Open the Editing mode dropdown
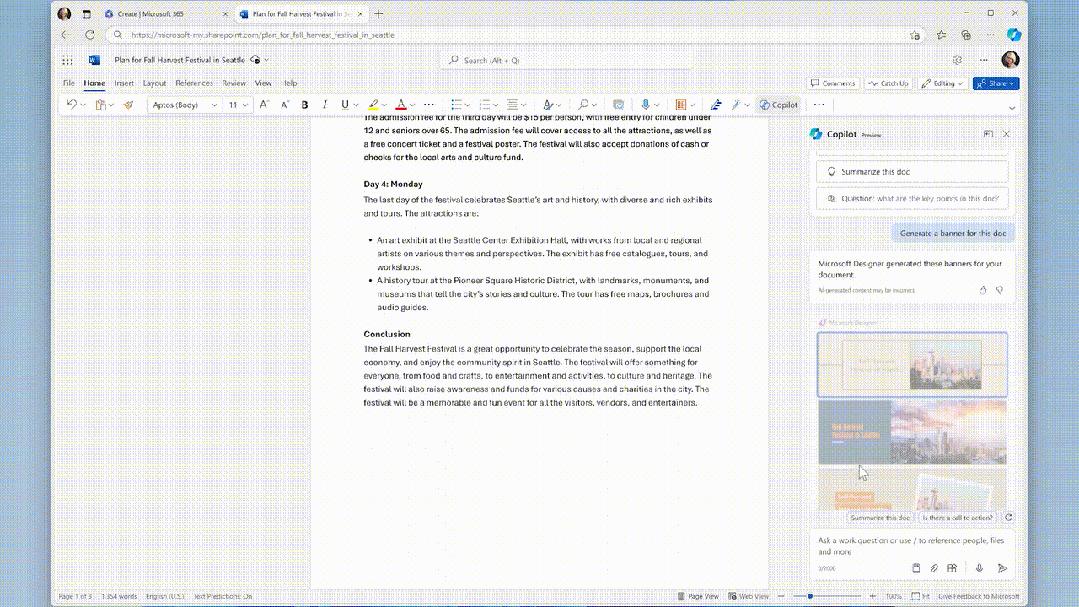 click(x=942, y=84)
